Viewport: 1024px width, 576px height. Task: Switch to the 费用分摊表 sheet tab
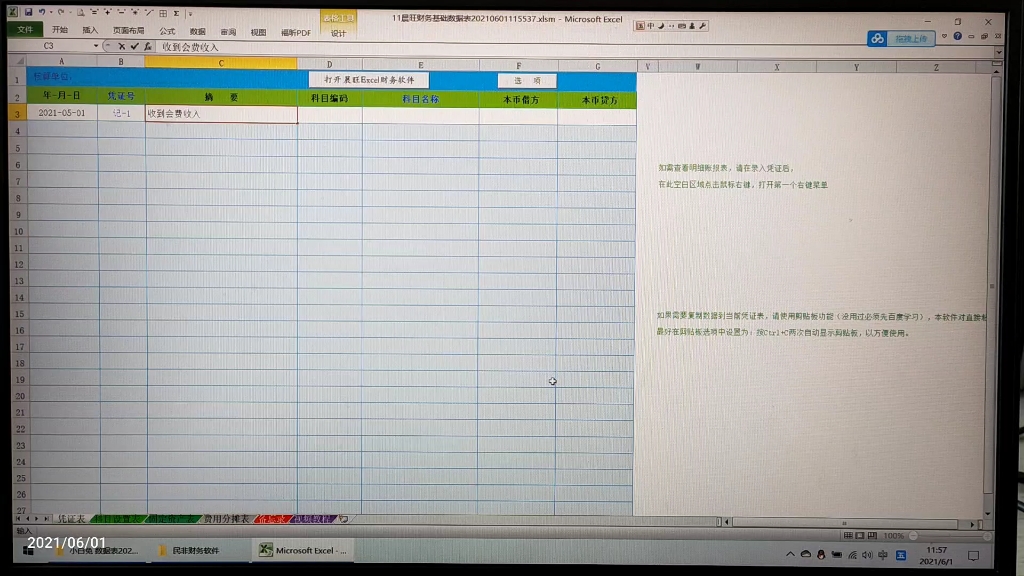tap(225, 518)
